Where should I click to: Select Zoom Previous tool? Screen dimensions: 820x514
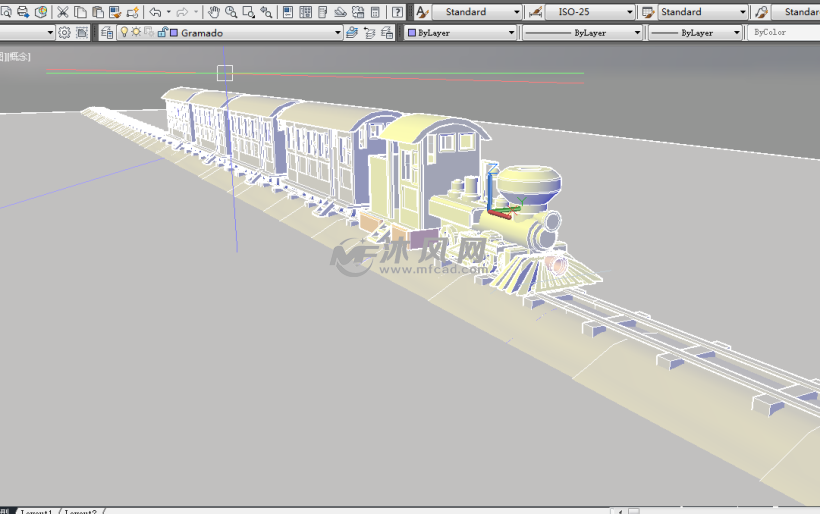click(x=266, y=12)
